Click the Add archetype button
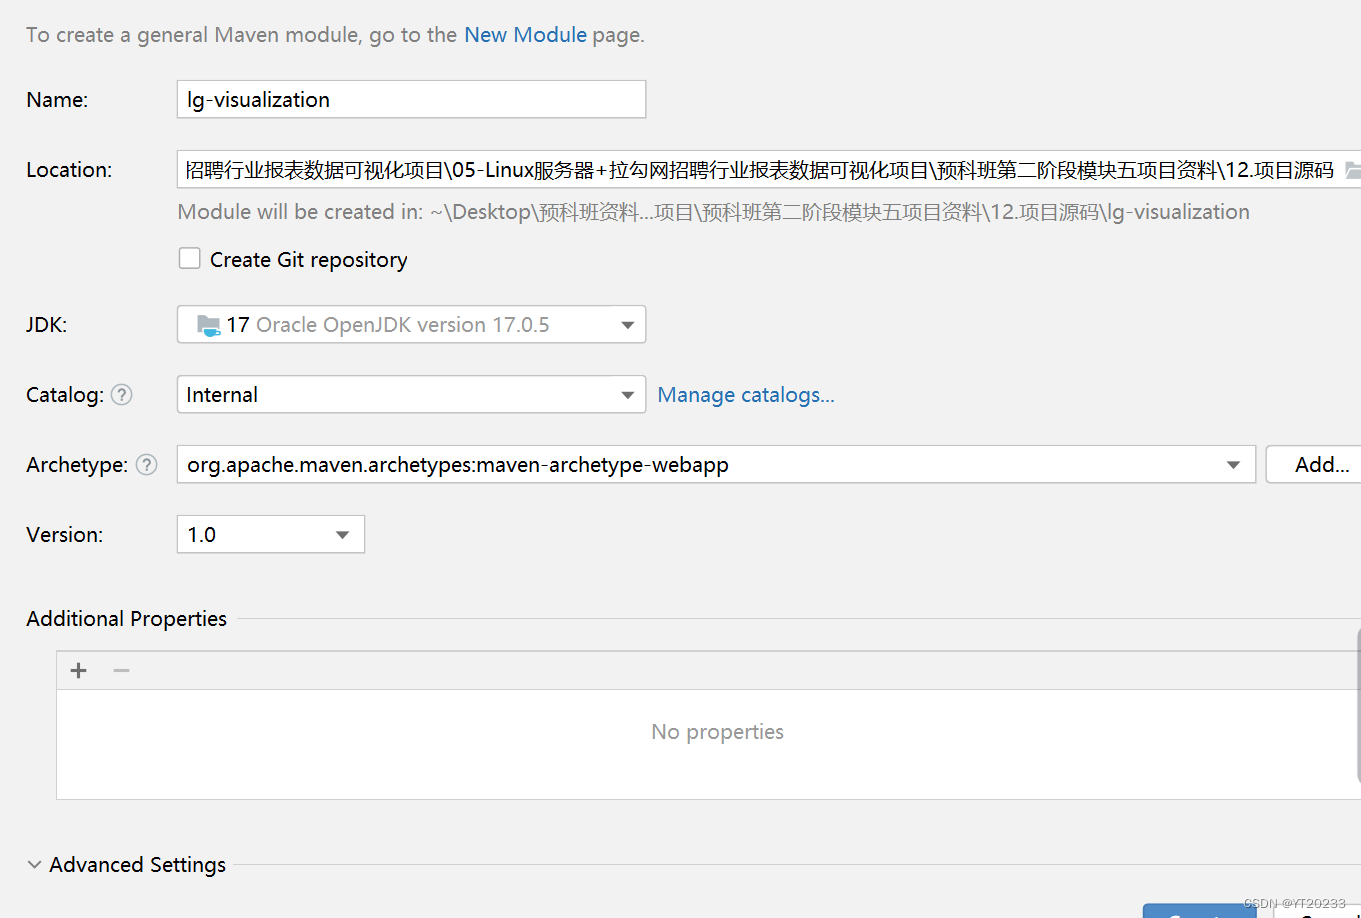 [x=1314, y=464]
